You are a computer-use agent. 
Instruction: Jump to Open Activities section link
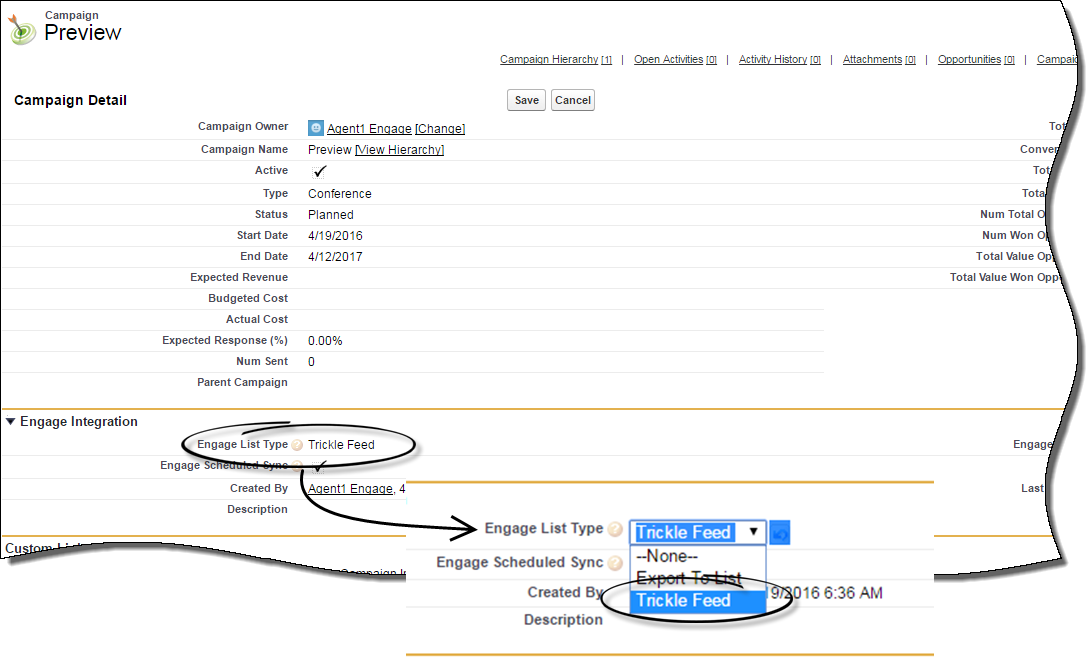[668, 60]
